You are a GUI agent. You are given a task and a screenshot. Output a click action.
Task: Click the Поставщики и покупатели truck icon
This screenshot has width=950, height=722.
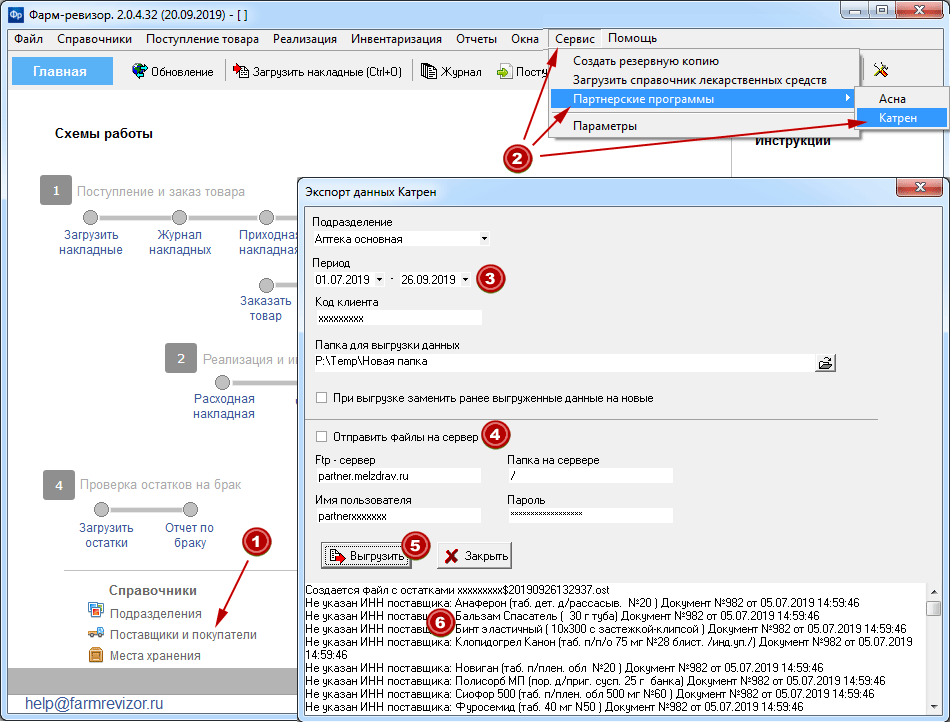[x=96, y=633]
